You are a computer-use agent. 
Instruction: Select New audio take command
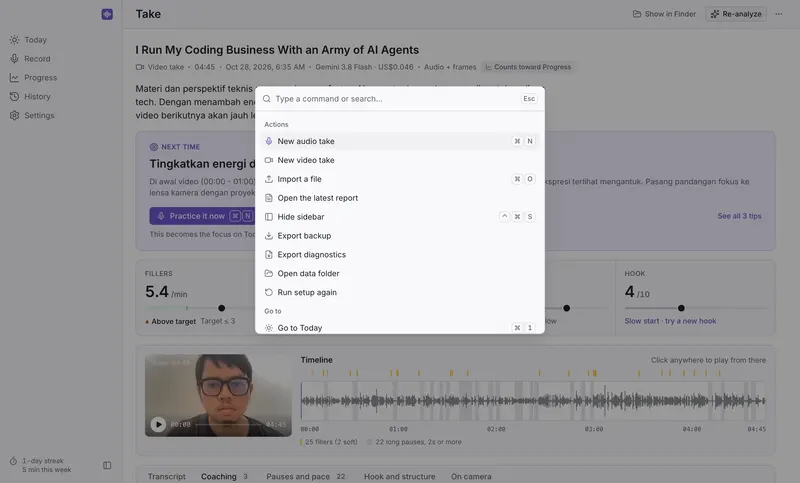point(399,141)
